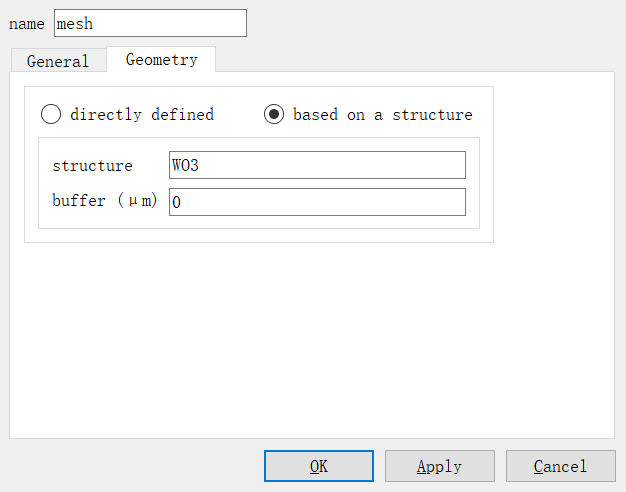
Task: Click the structure input field
Action: (x=317, y=165)
